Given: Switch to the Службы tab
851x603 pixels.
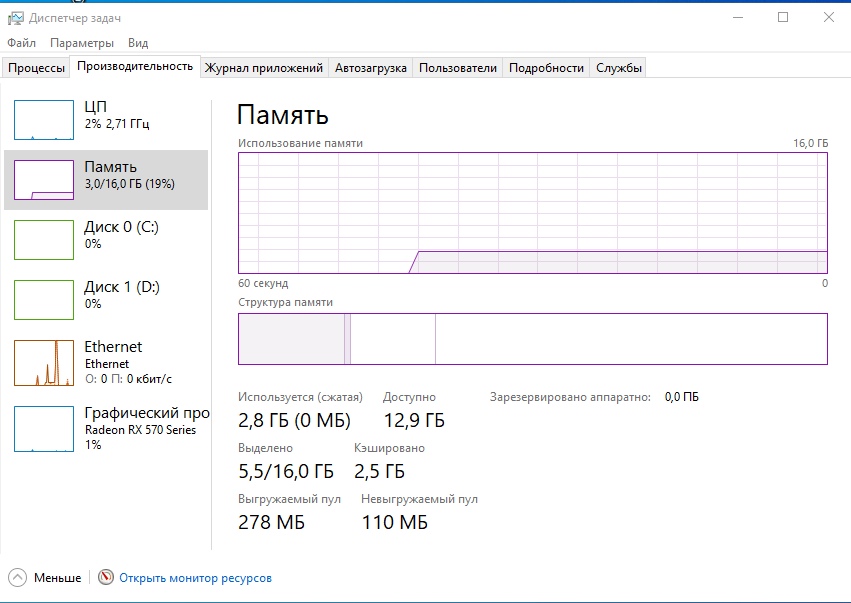Looking at the screenshot, I should [x=619, y=68].
